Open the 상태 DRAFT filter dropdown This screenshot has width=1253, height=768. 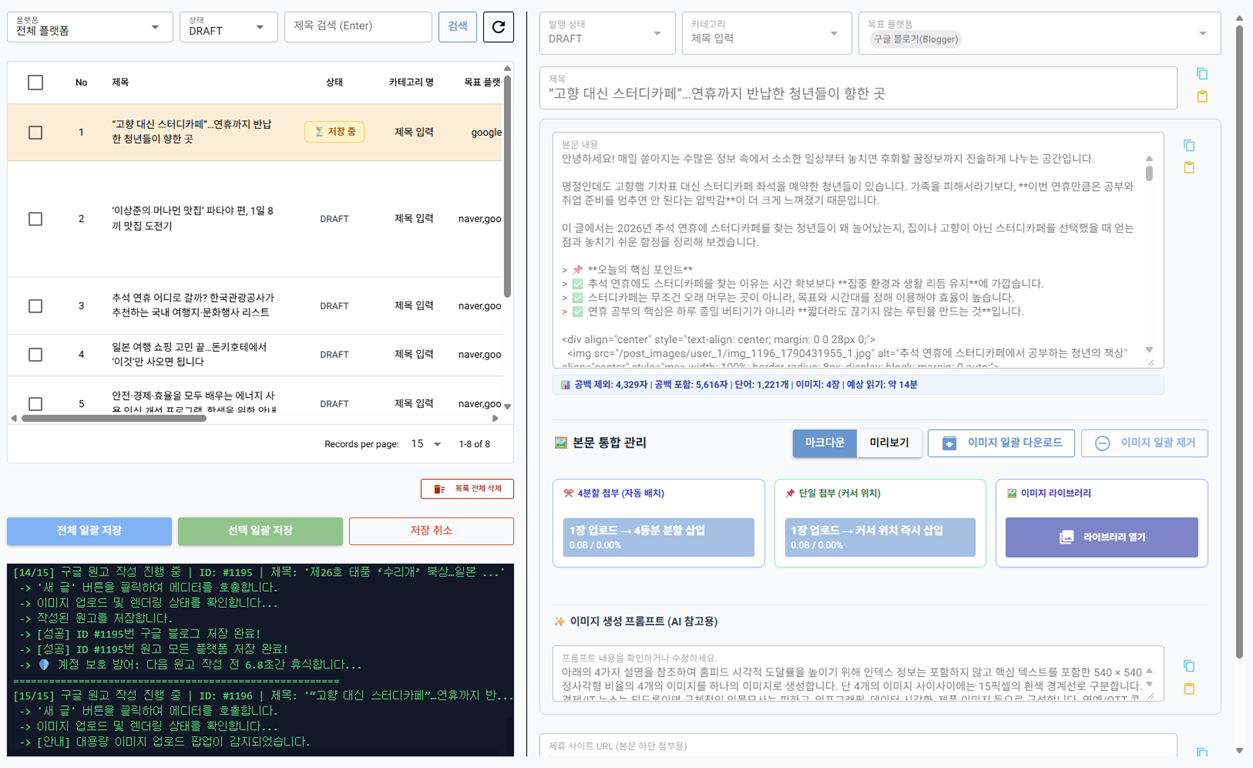228,27
